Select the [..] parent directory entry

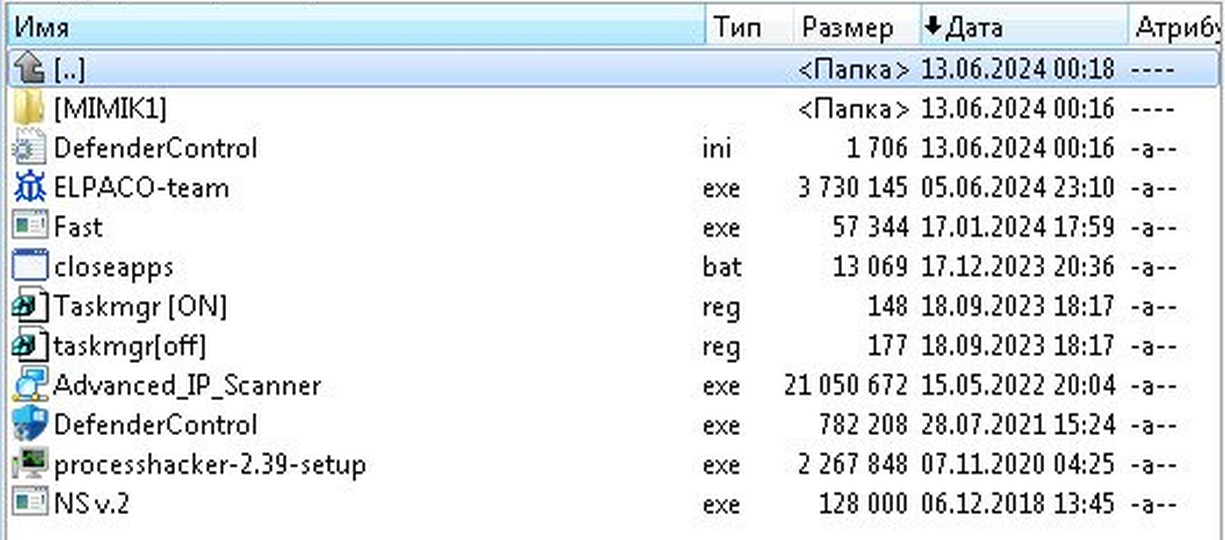tap(70, 69)
